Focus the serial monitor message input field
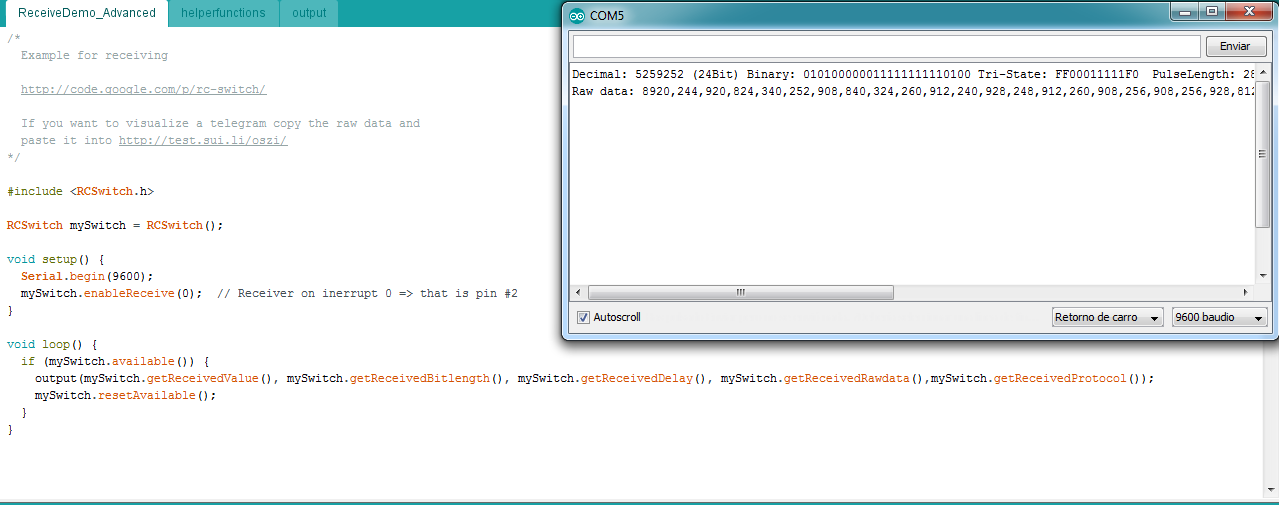 point(886,47)
